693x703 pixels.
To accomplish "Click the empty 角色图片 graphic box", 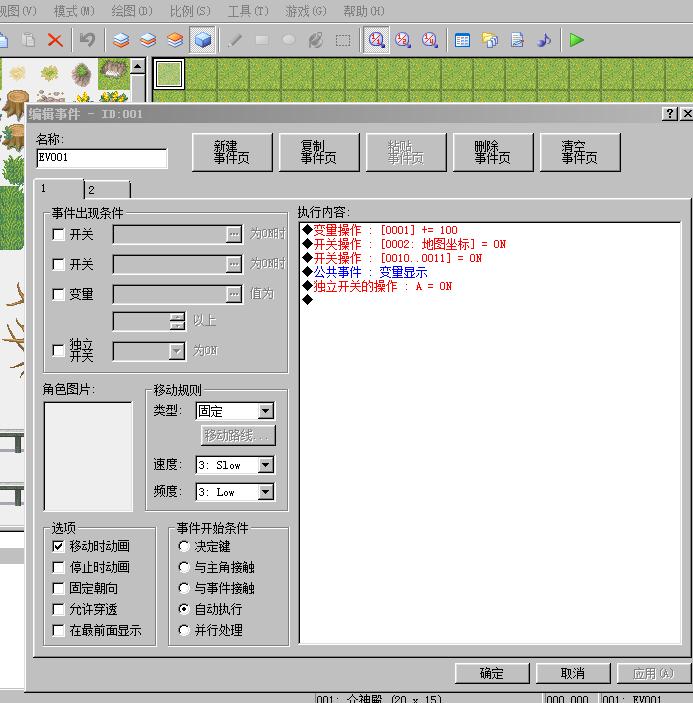I will tap(88, 456).
